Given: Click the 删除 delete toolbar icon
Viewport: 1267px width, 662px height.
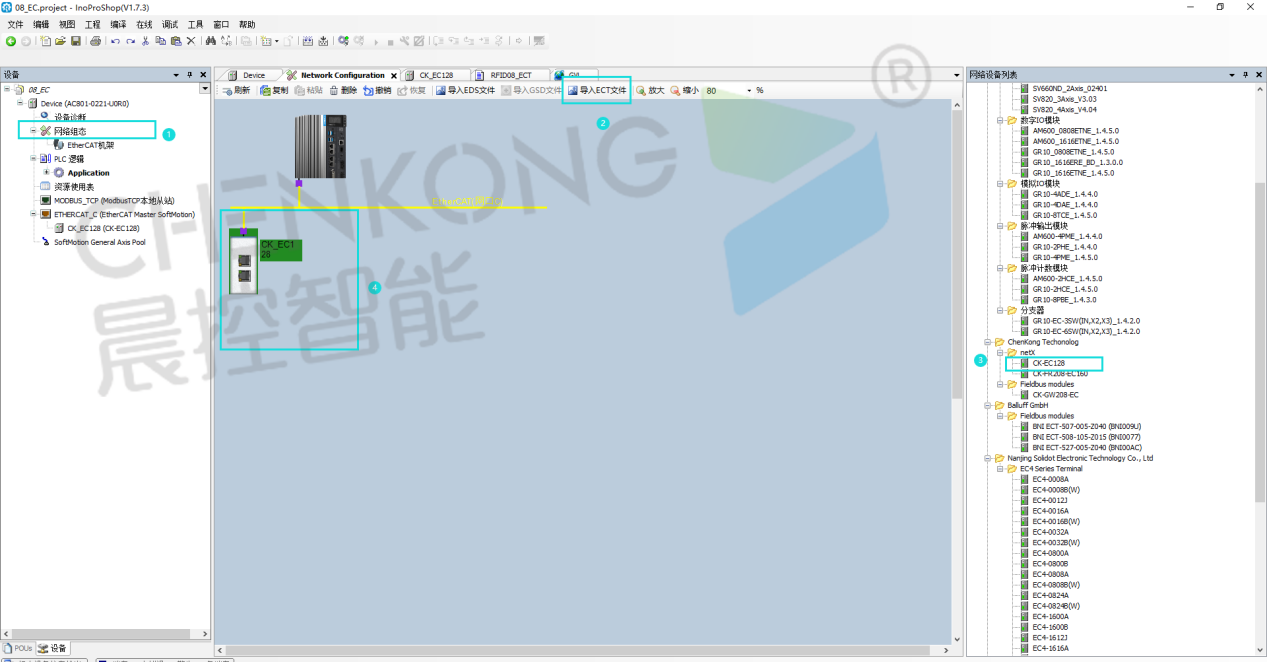Looking at the screenshot, I should 342,90.
